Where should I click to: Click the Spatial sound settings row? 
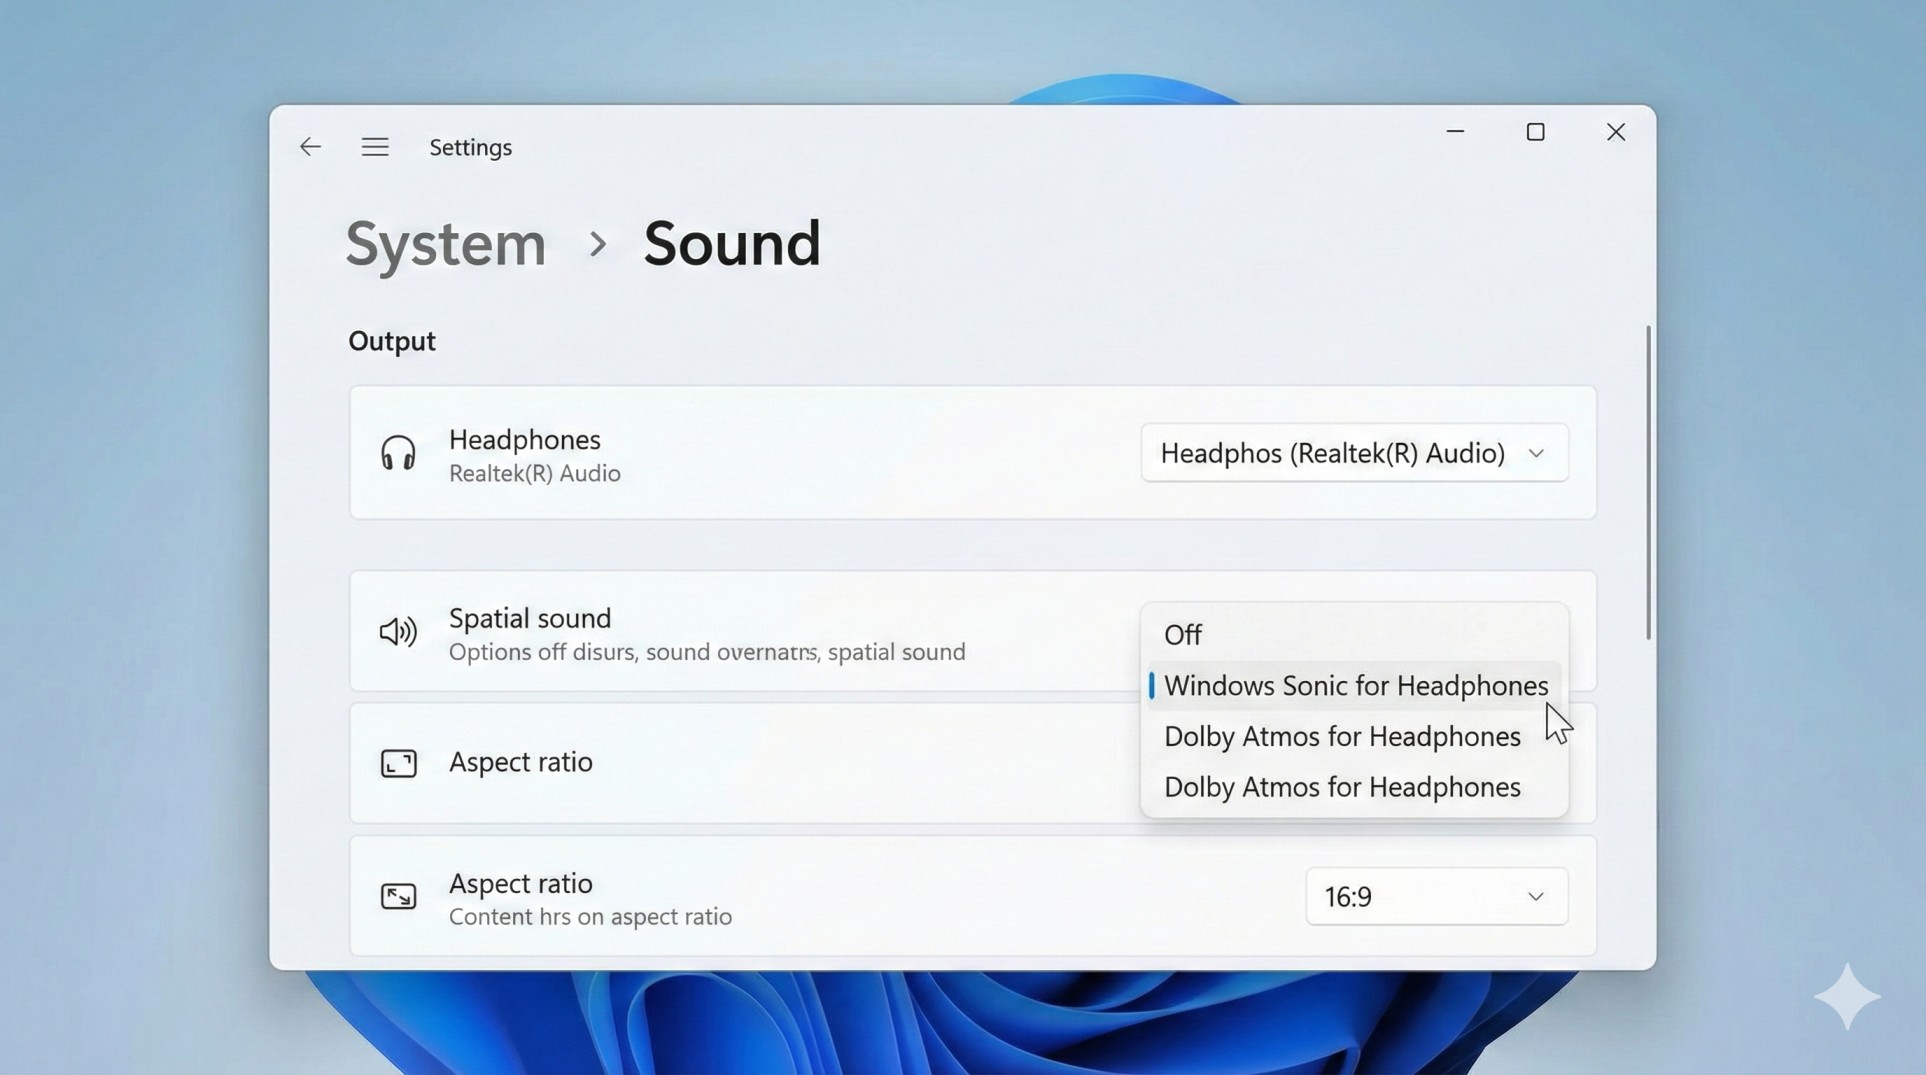(x=700, y=632)
